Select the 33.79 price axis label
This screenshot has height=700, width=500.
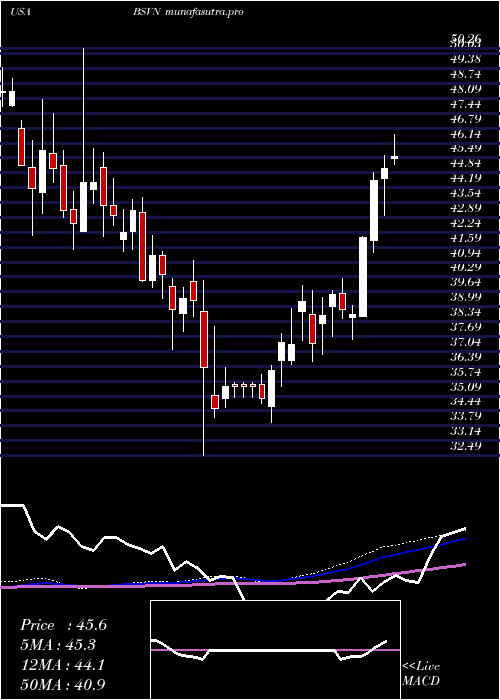(466, 416)
